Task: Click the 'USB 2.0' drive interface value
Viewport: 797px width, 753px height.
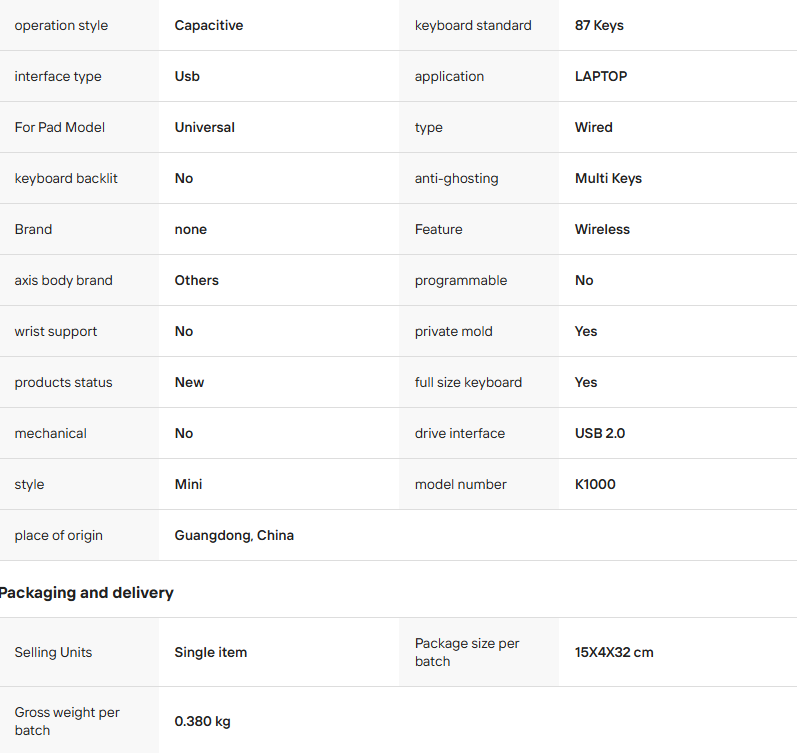Action: coord(599,433)
